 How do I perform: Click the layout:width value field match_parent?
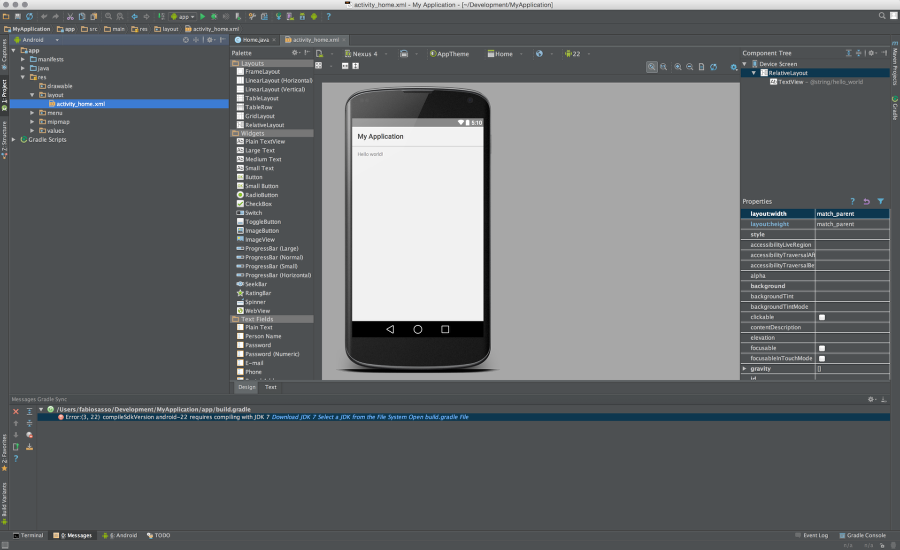click(852, 214)
